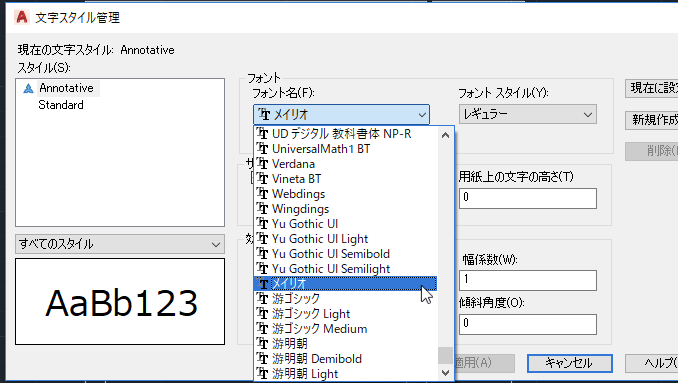The image size is (678, 383).
Task: Choose 游明朝 Light font
Action: click(345, 373)
